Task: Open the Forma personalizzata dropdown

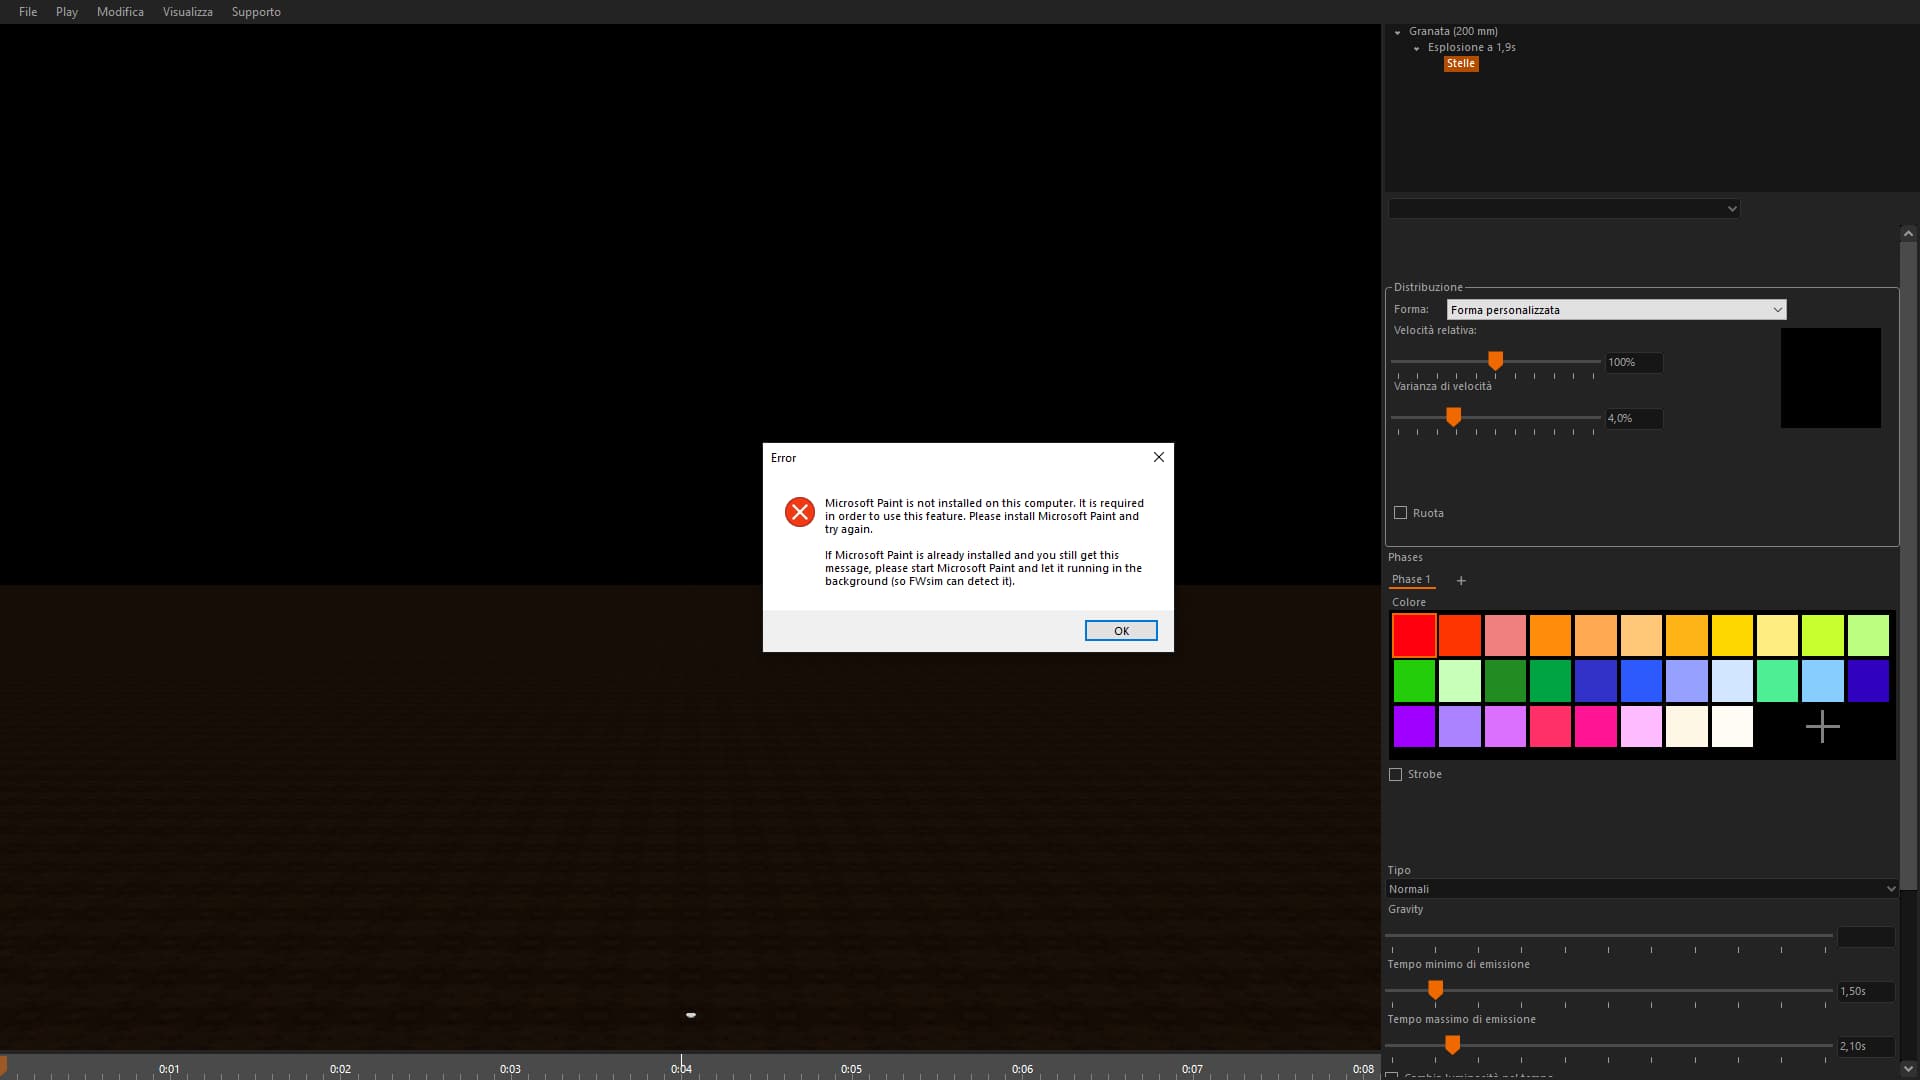Action: 1616,310
